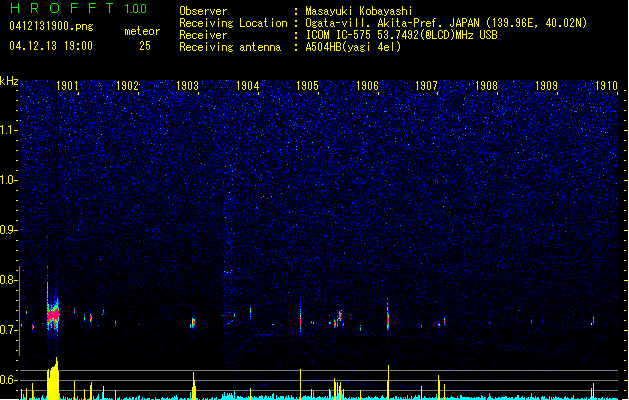
Task: Click the HROFFT title text
Action: (62, 8)
